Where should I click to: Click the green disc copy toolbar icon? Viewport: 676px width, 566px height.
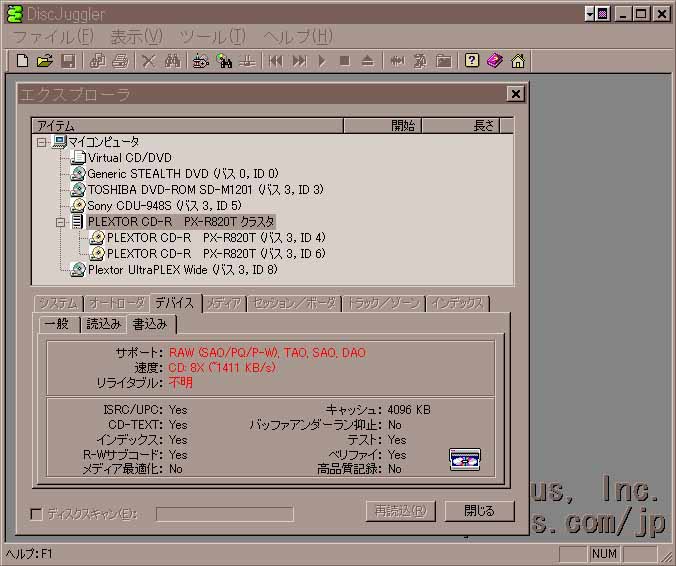(x=224, y=61)
